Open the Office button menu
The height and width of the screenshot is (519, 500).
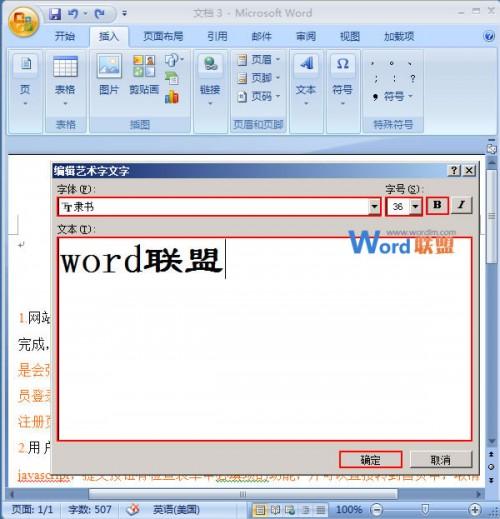[23, 21]
